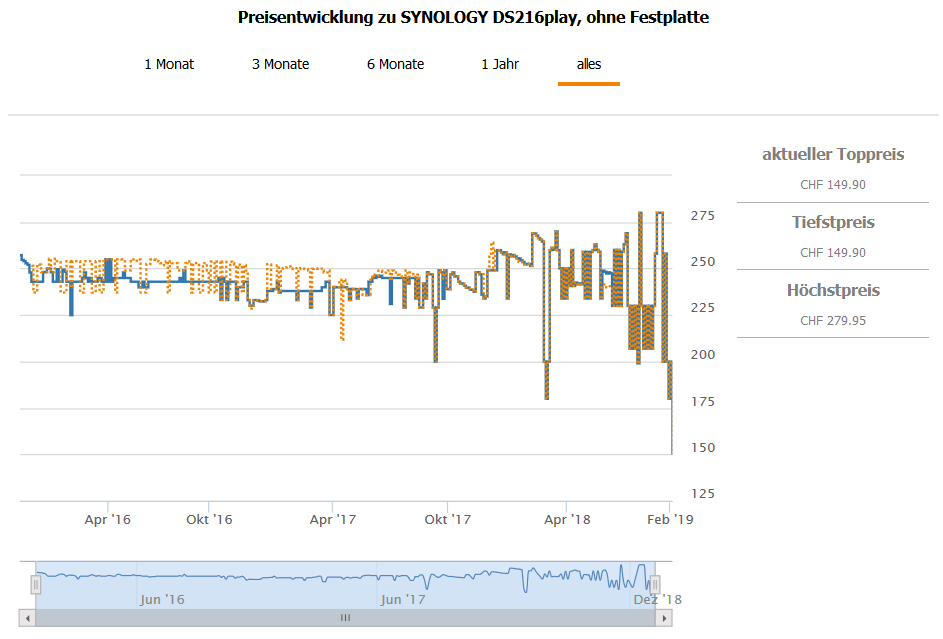Select the 1 Monat time range
943x639 pixels.
pyautogui.click(x=169, y=64)
